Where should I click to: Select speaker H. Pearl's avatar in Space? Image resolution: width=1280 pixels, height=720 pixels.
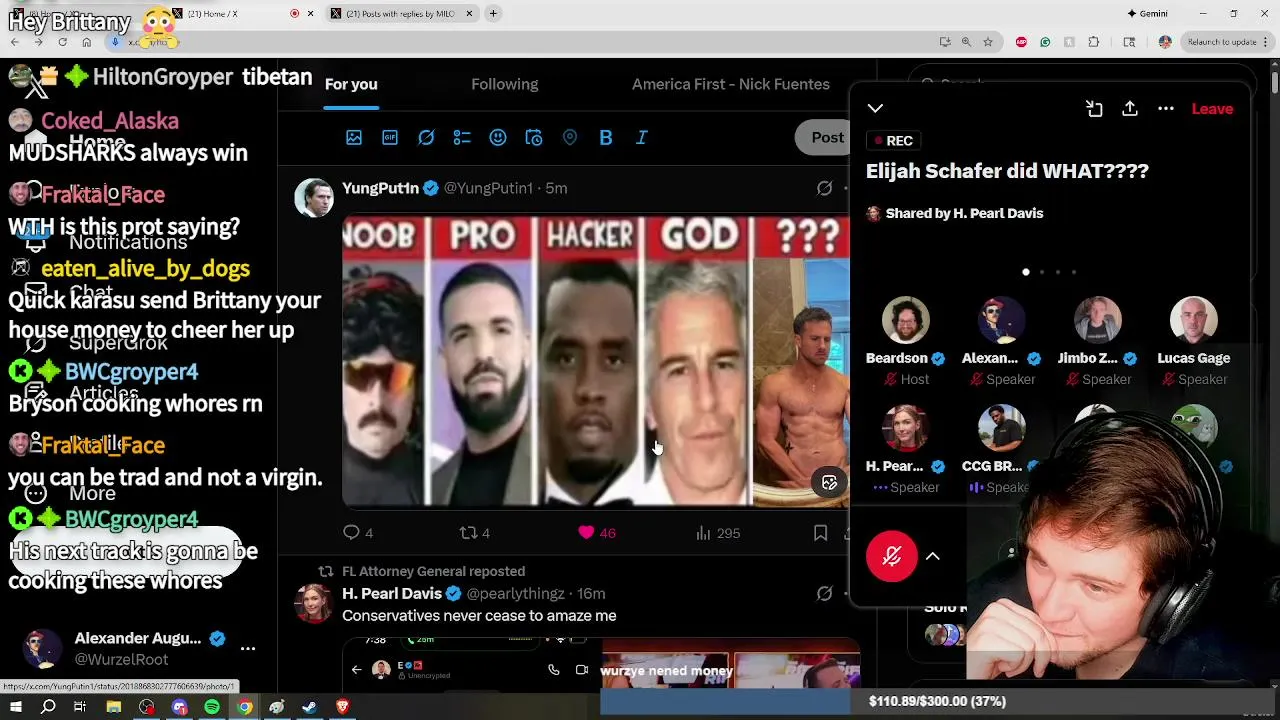905,428
